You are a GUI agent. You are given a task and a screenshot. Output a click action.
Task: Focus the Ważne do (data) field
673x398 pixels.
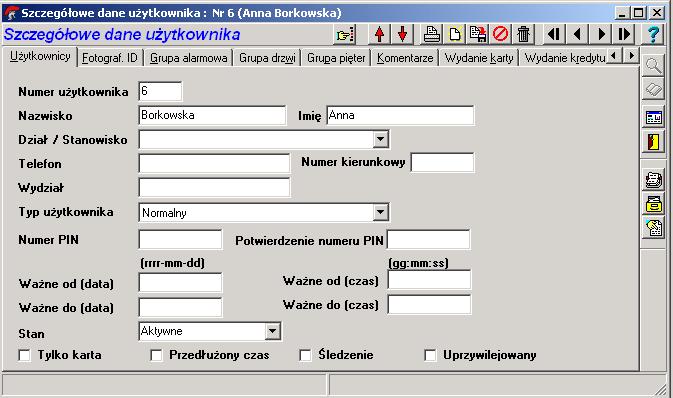tap(180, 307)
